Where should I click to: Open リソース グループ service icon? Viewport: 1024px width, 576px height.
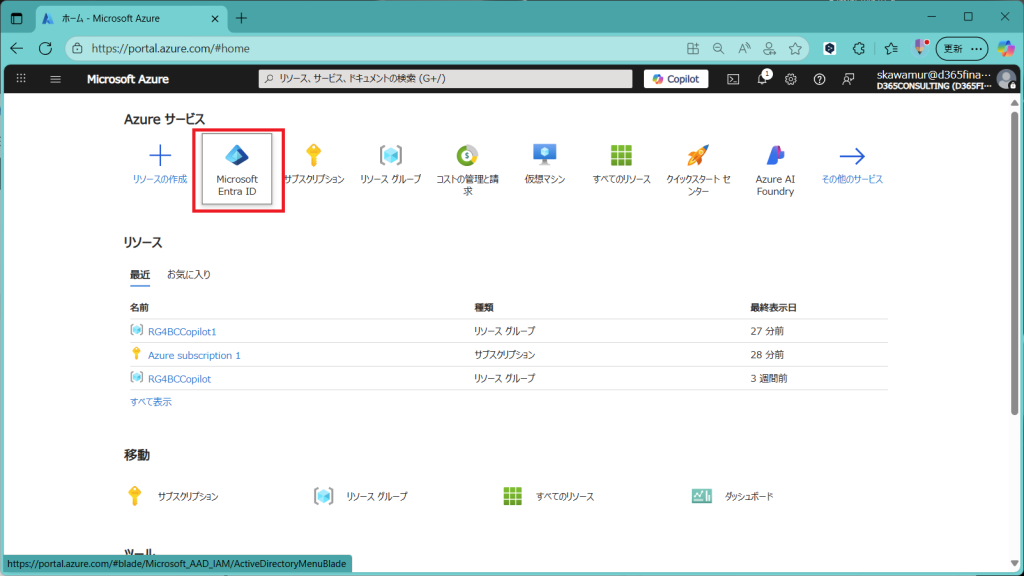click(x=390, y=155)
